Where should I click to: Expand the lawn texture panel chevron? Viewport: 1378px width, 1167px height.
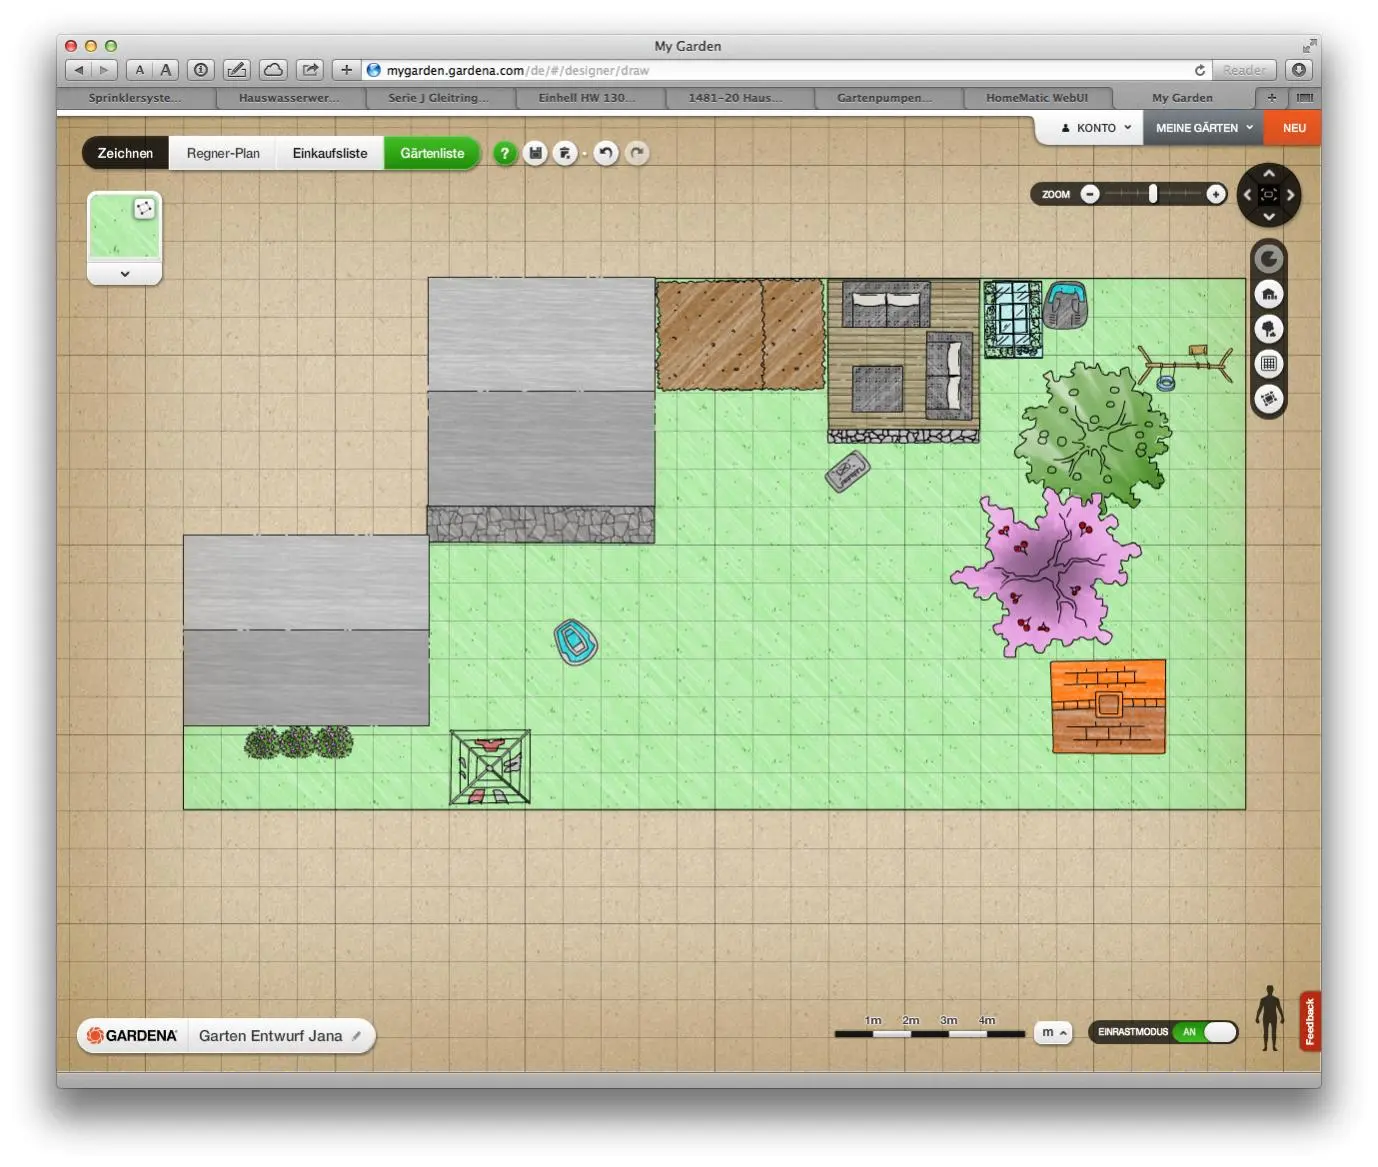(125, 274)
